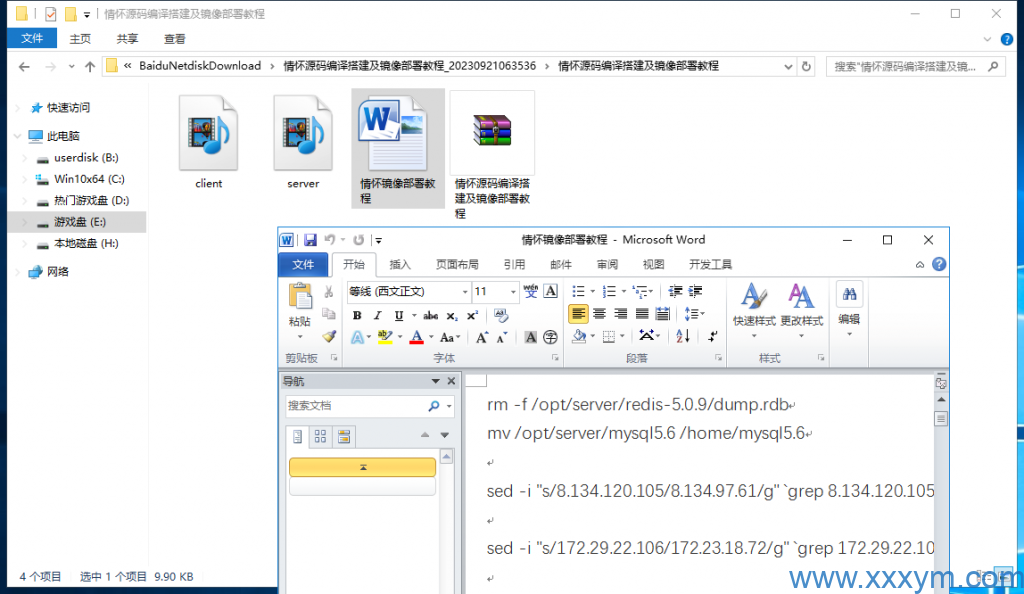Toggle underline formatting
This screenshot has width=1024, height=594.
coord(398,315)
